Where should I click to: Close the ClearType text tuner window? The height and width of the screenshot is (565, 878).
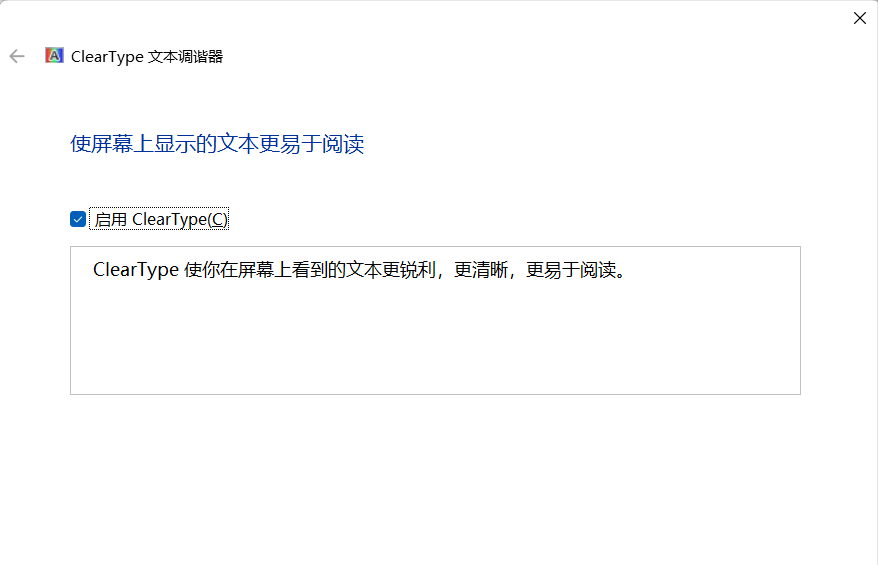(860, 18)
